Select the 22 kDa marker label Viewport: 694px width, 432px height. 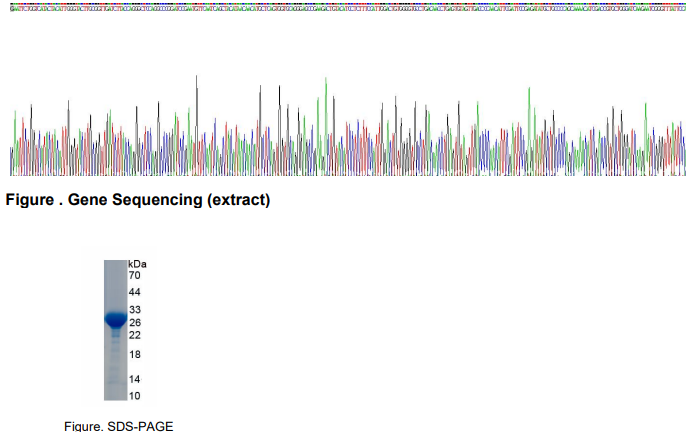tap(135, 336)
